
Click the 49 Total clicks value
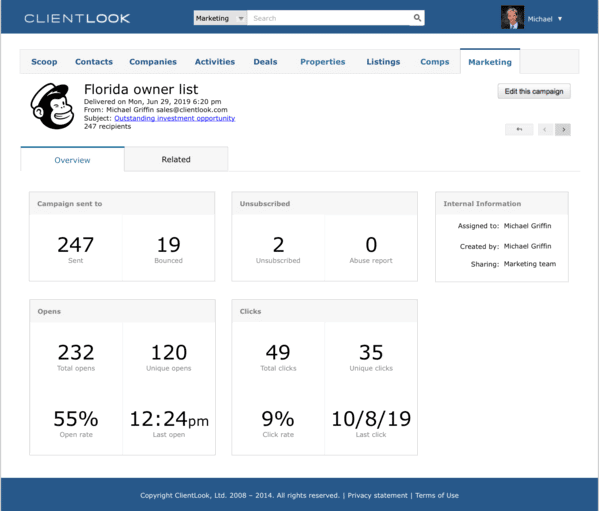(x=278, y=353)
